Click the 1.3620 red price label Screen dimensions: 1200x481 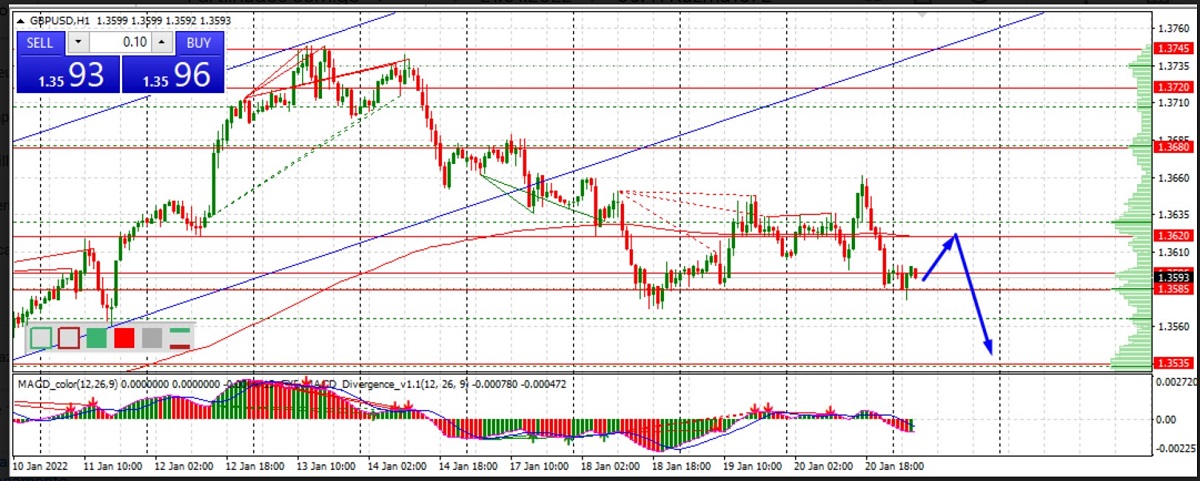pos(1172,236)
